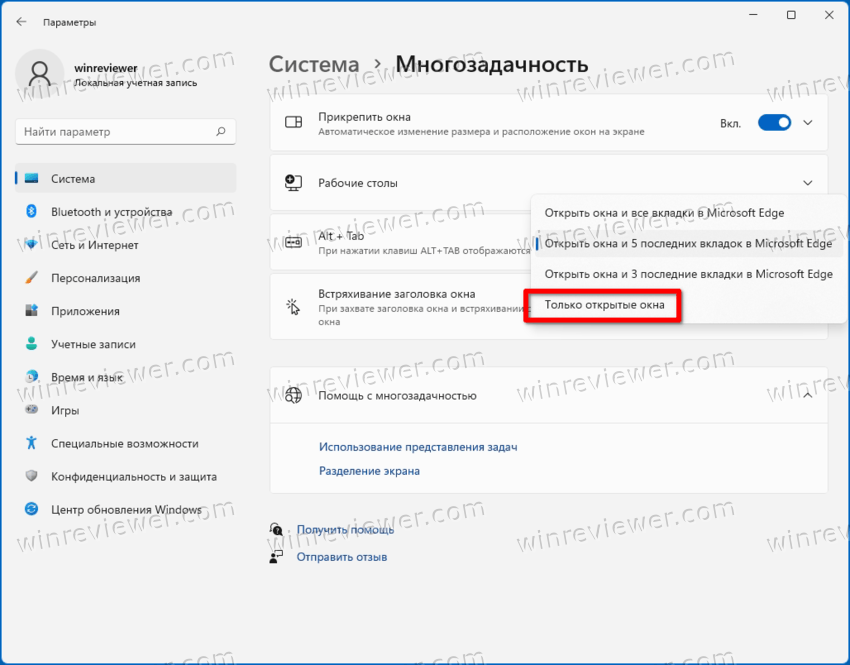
Task: Select the 3 последние вкладки option
Action: pos(688,274)
